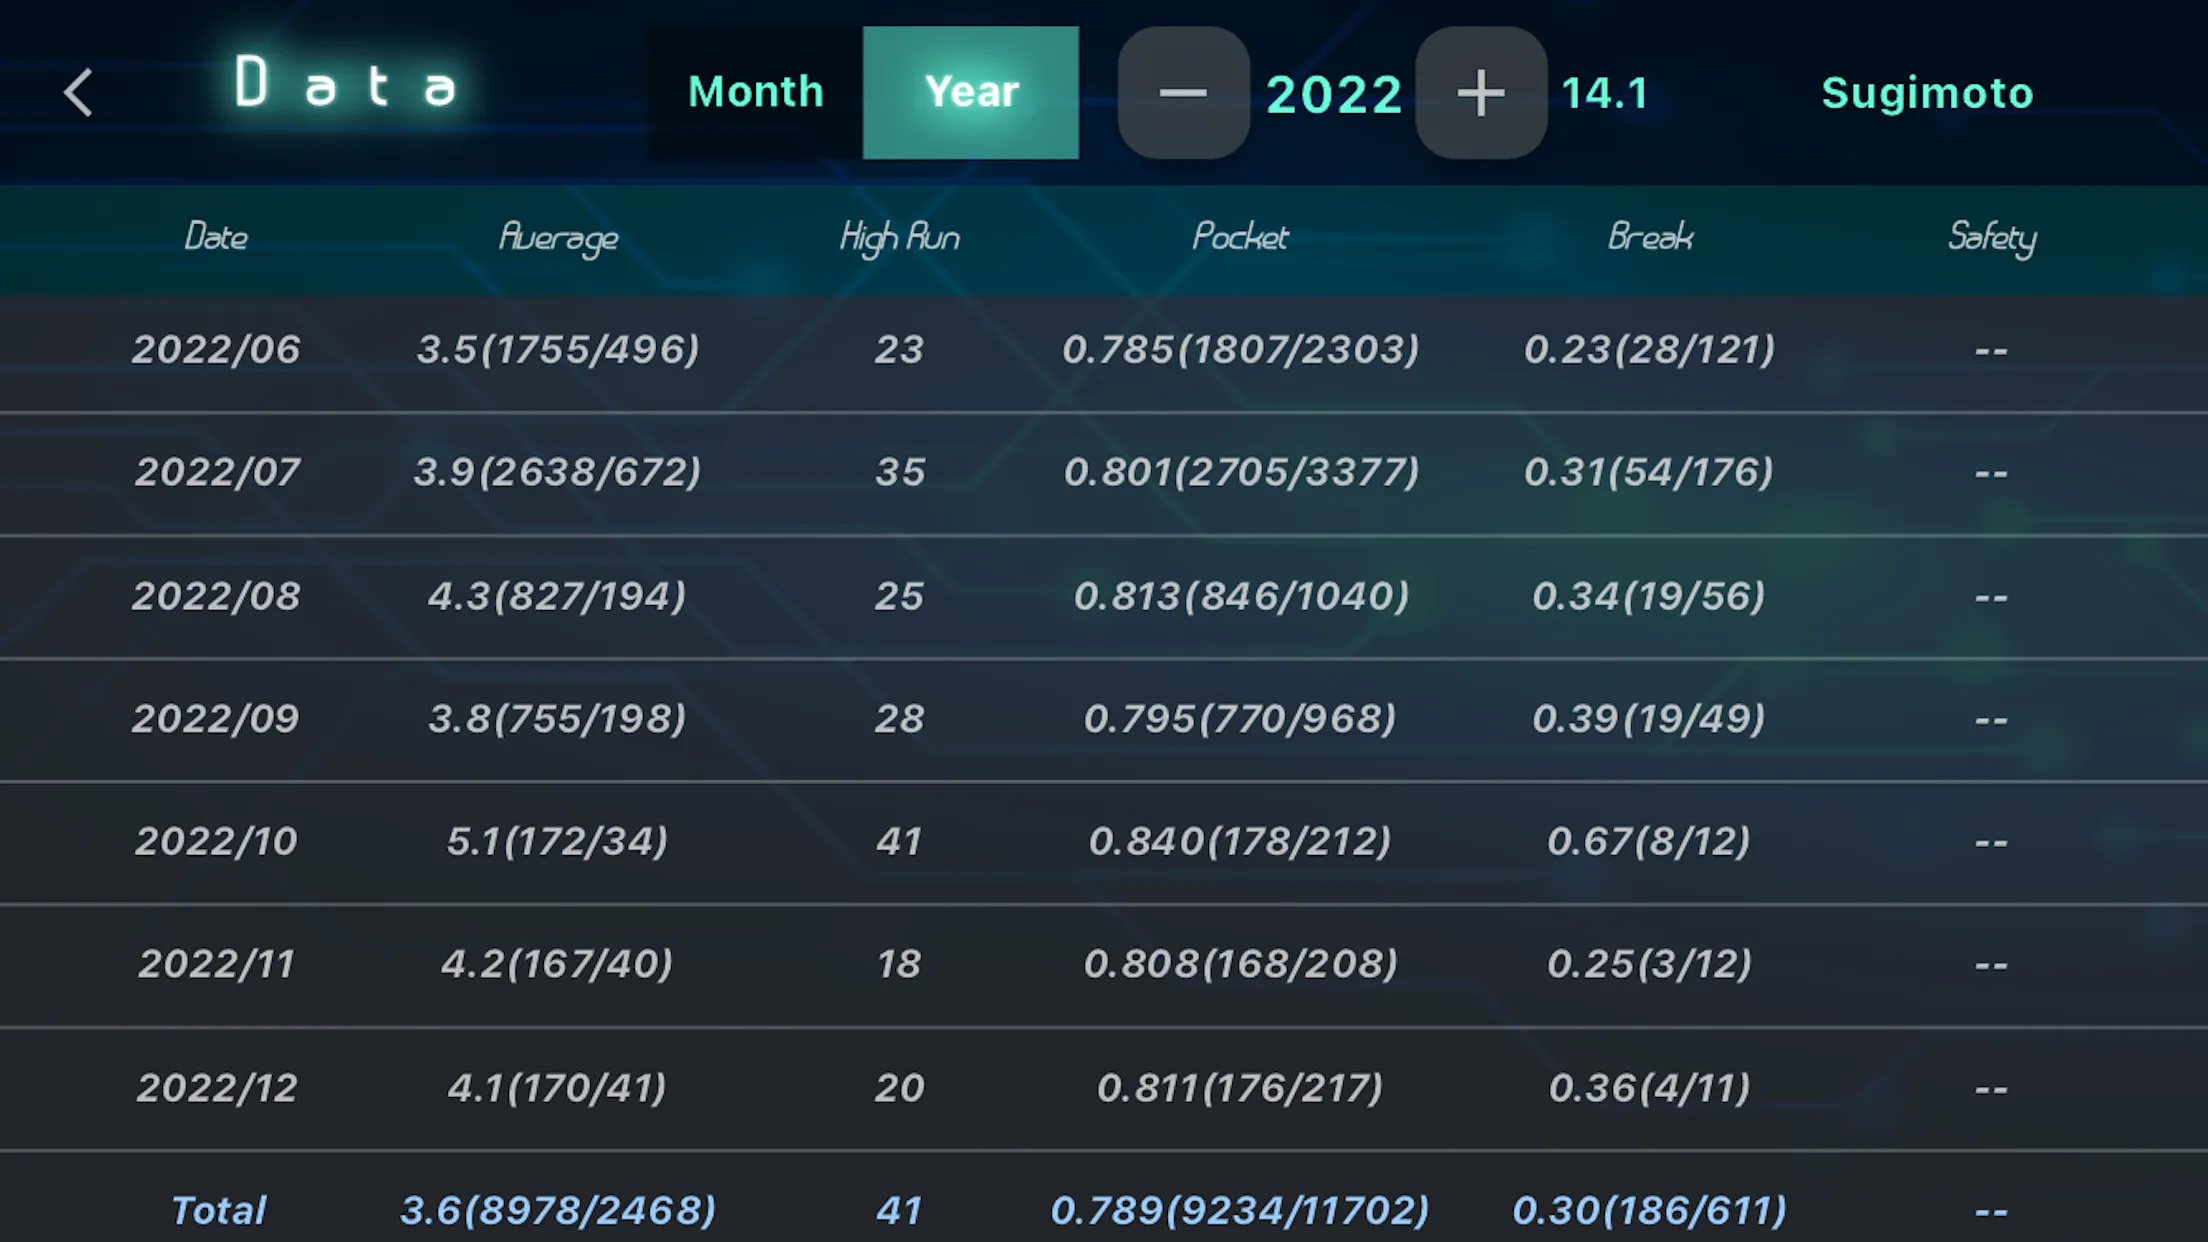View Total average score row
This screenshot has height=1242, width=2208.
coord(557,1209)
